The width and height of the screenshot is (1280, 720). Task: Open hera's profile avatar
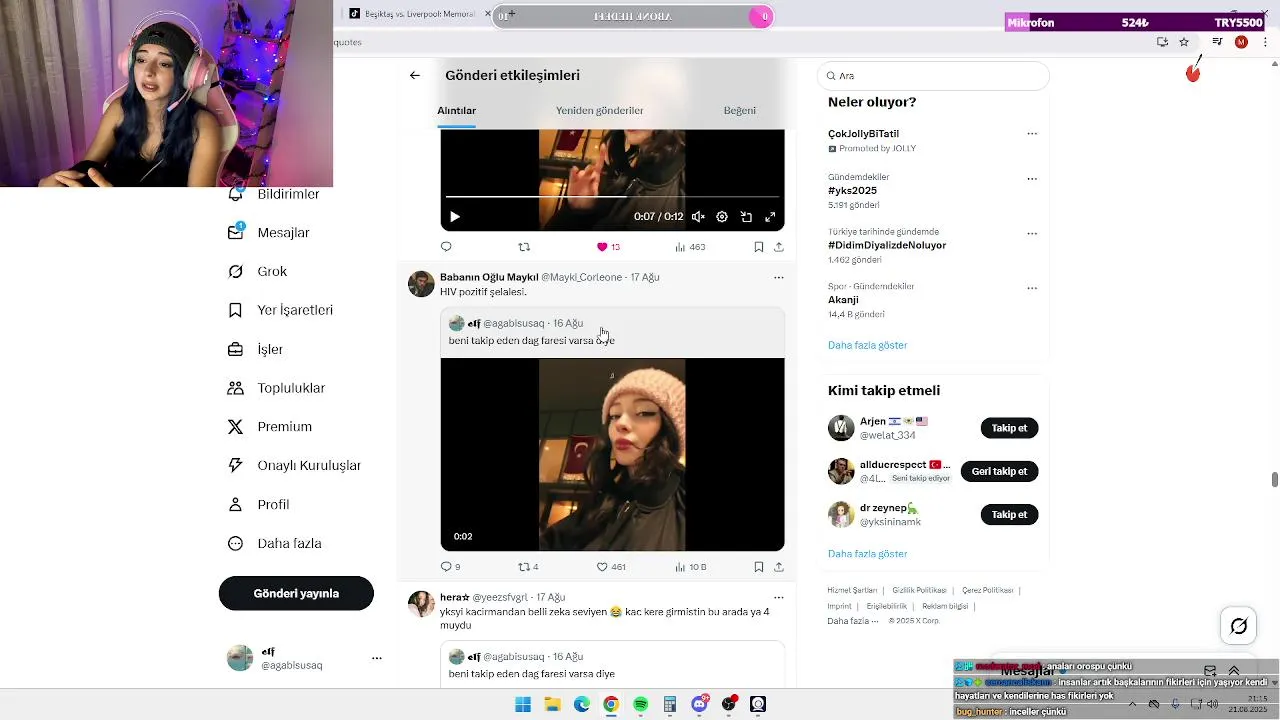[x=421, y=604]
